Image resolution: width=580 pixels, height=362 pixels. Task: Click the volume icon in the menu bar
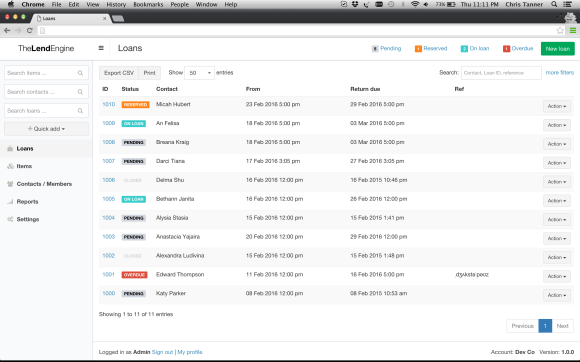point(426,4)
